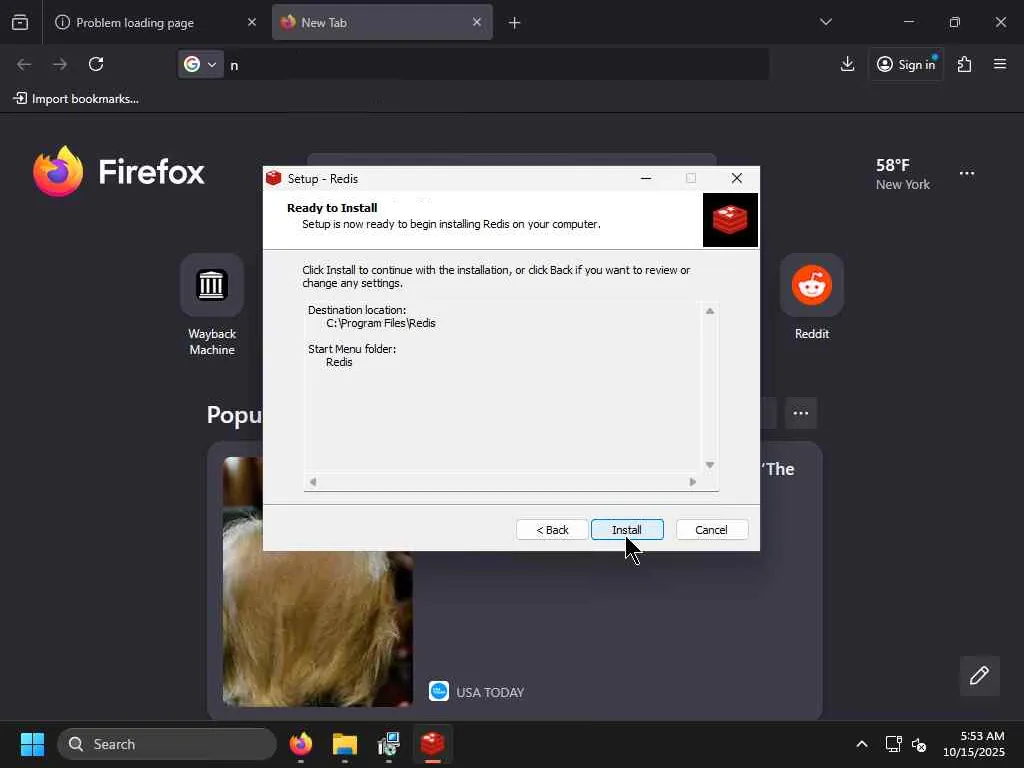
Task: Click the network status tray icon
Action: [x=893, y=744]
